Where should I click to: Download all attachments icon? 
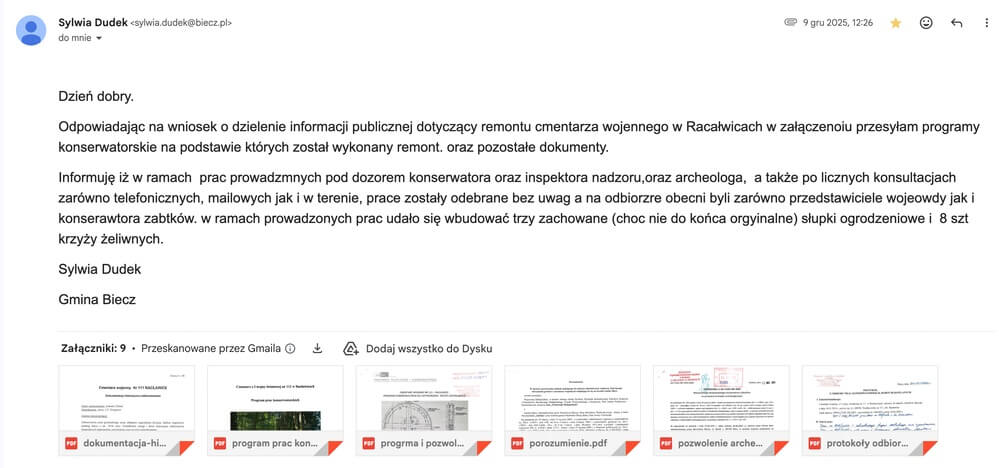point(317,348)
